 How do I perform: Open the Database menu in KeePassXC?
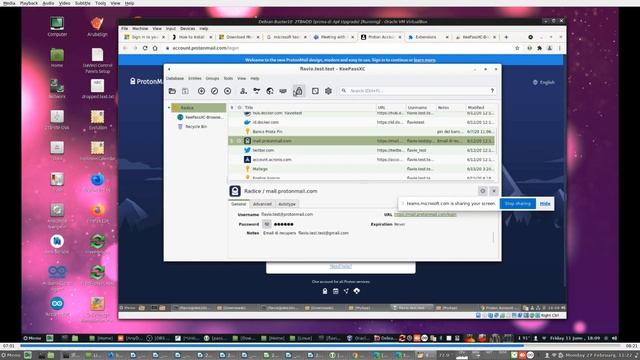point(175,78)
